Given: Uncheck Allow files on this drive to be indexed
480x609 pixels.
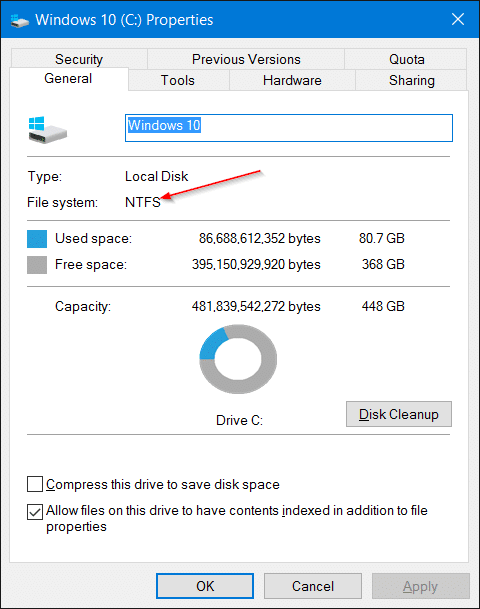Looking at the screenshot, I should coord(35,512).
